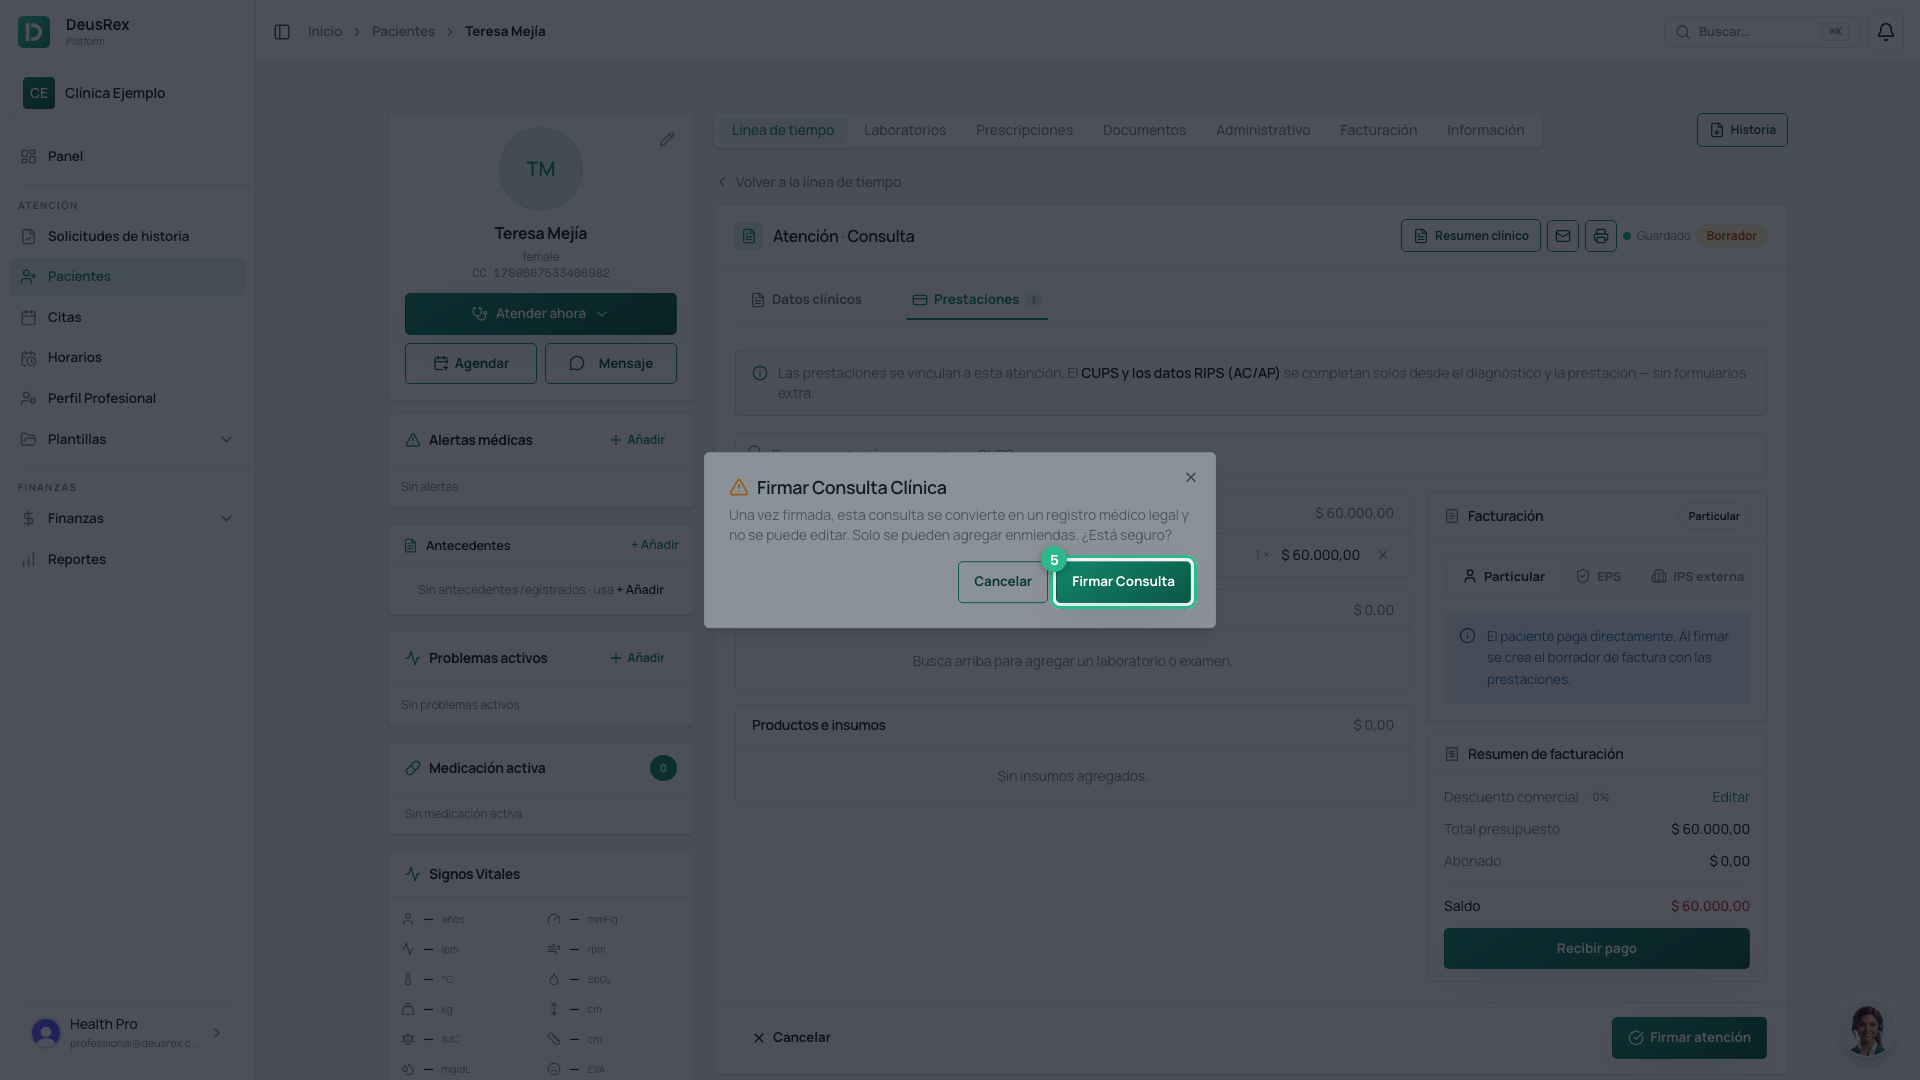Image resolution: width=1920 pixels, height=1080 pixels.
Task: Select Particular billing option
Action: point(1503,577)
